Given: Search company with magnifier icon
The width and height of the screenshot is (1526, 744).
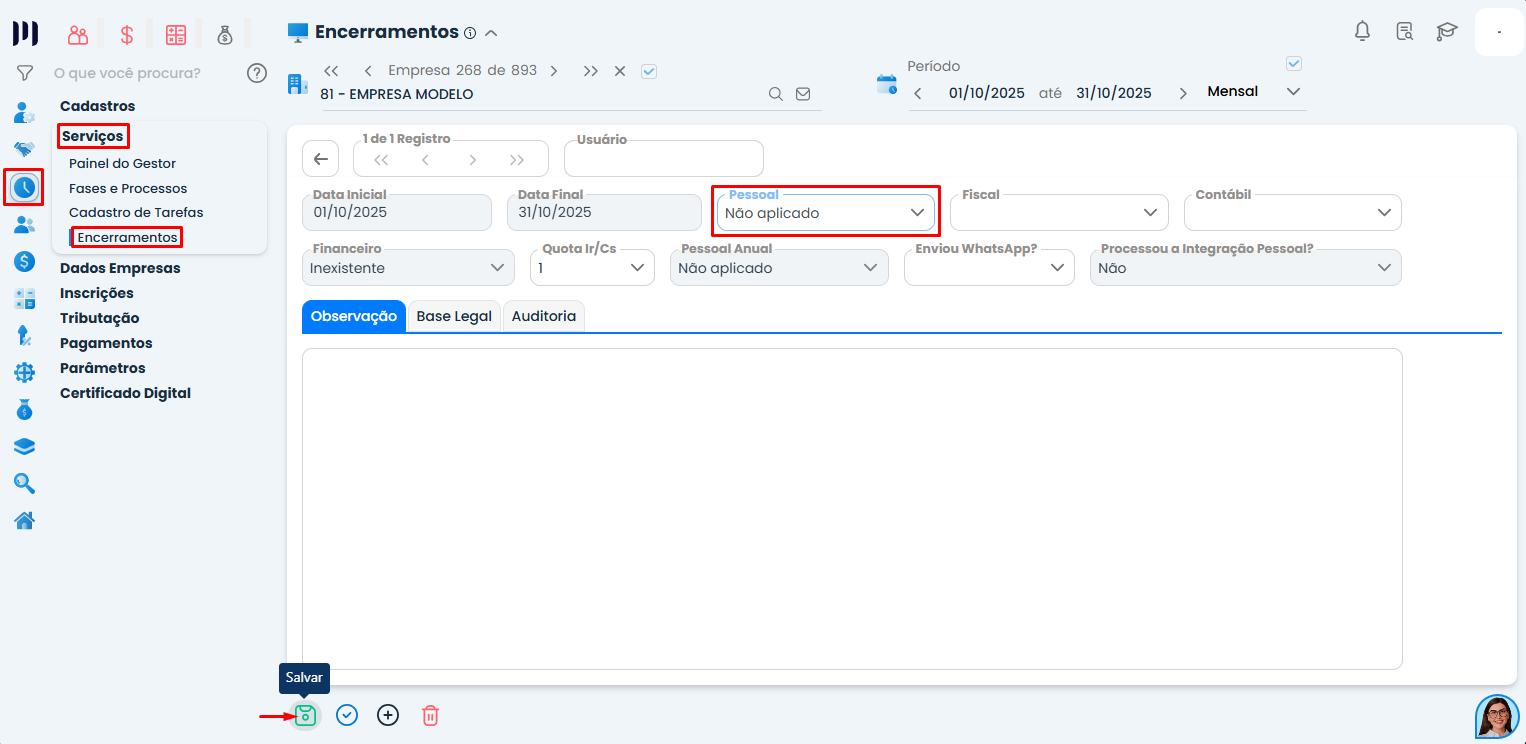Looking at the screenshot, I should pyautogui.click(x=775, y=94).
